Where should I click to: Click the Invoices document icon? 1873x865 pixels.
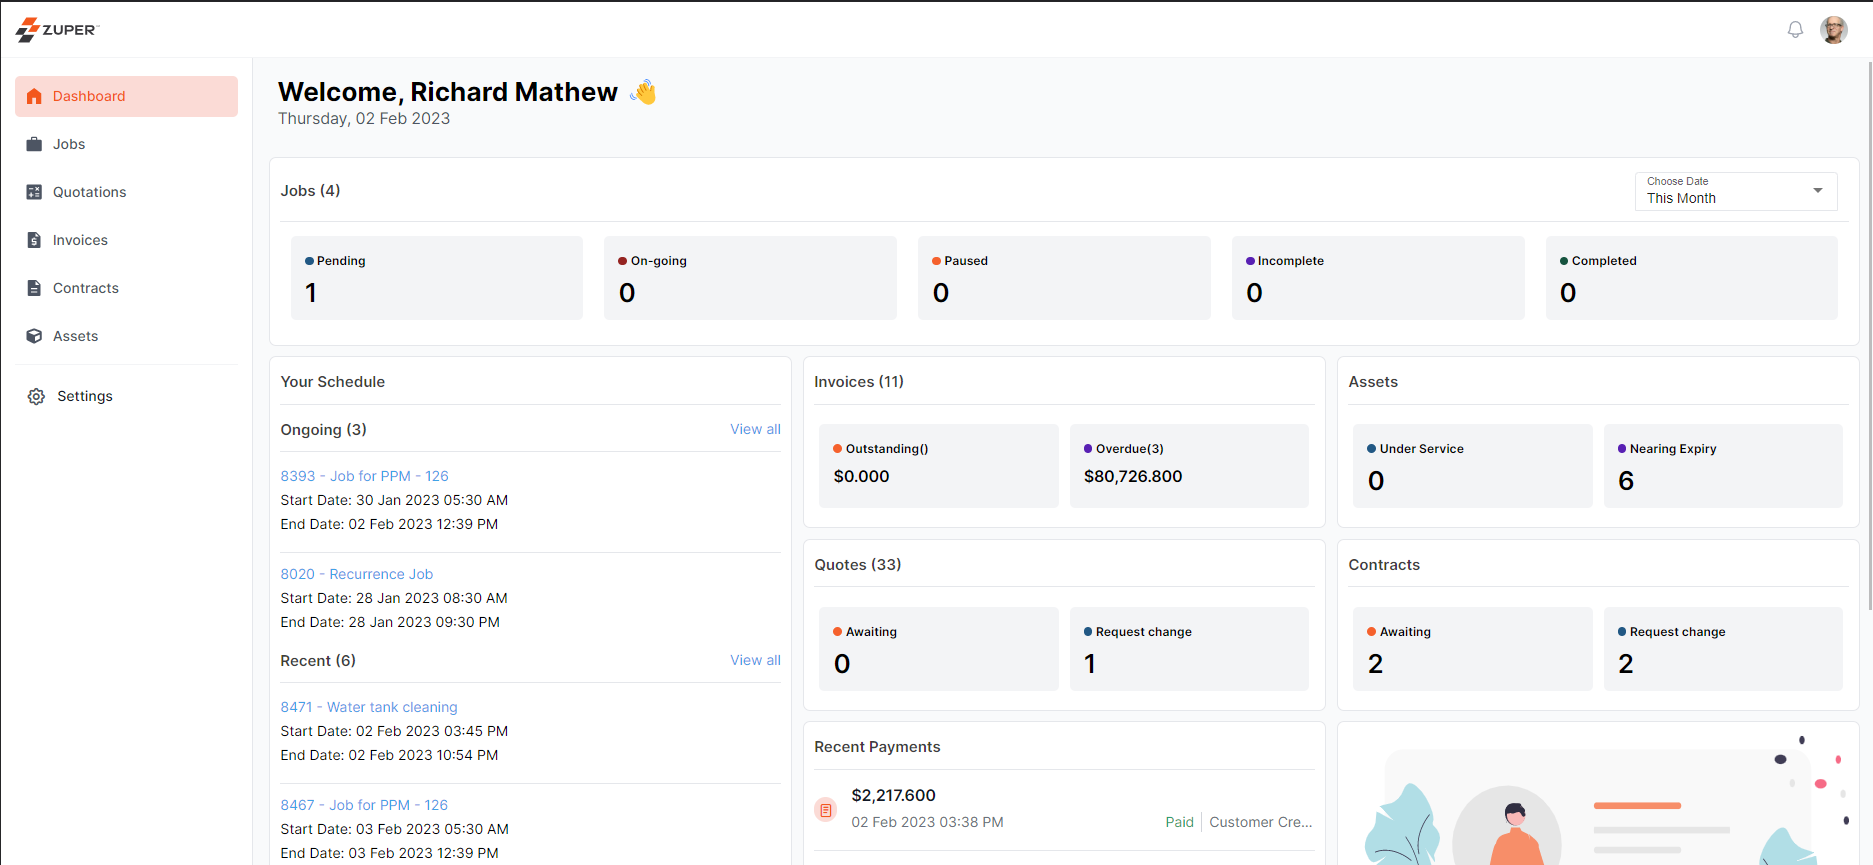[35, 240]
